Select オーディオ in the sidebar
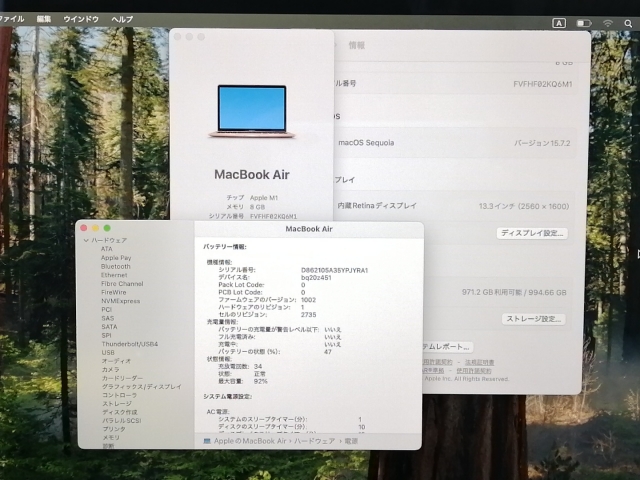This screenshot has width=640, height=480. [116, 361]
